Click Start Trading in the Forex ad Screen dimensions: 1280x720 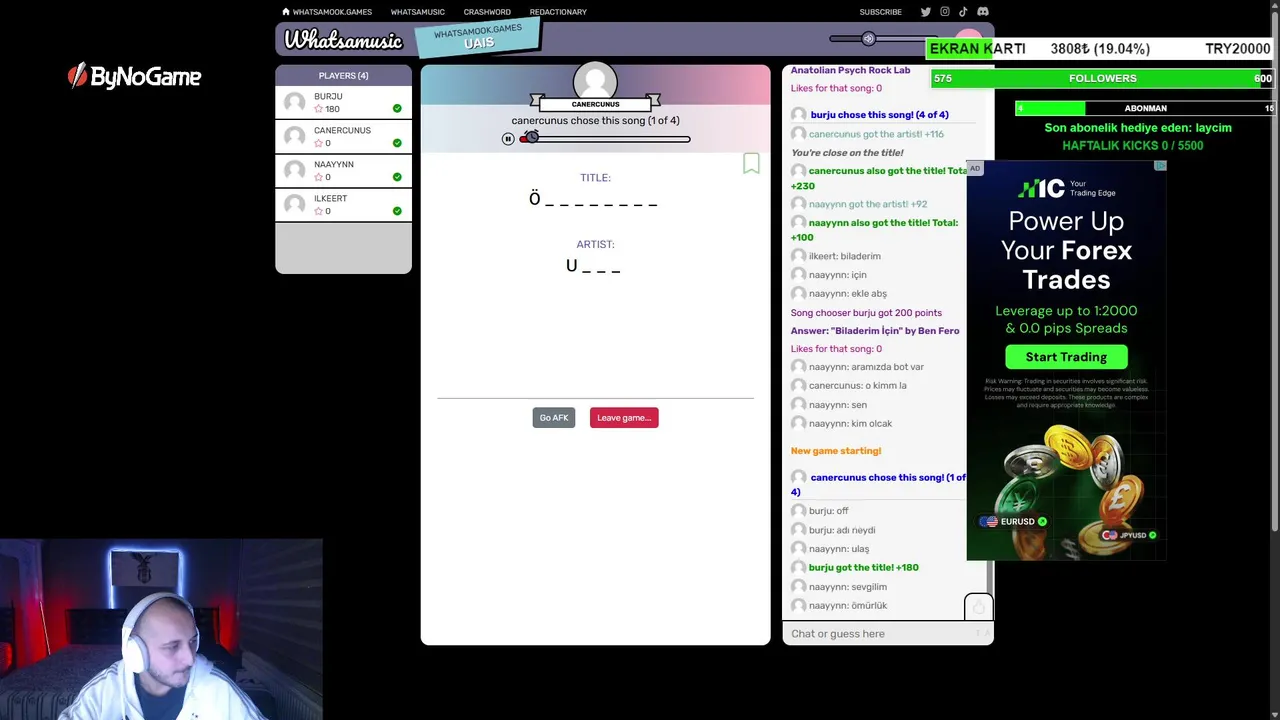pos(1066,357)
